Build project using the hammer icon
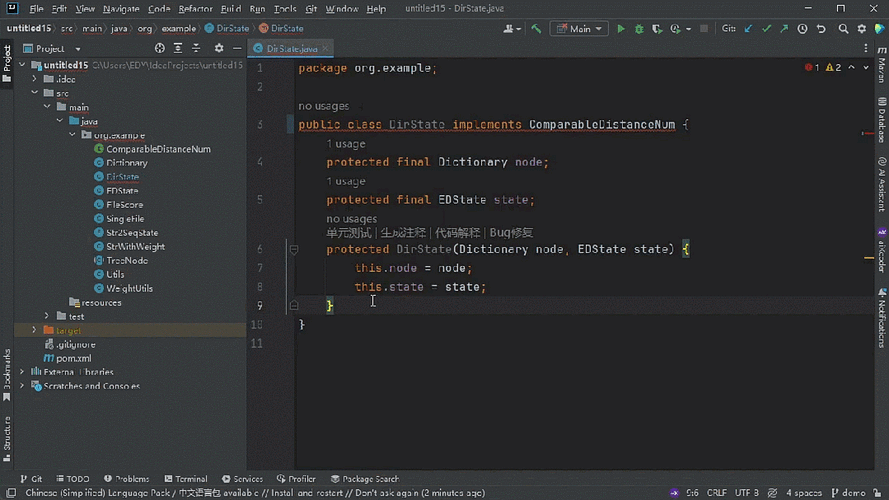The width and height of the screenshot is (889, 500). pos(536,29)
